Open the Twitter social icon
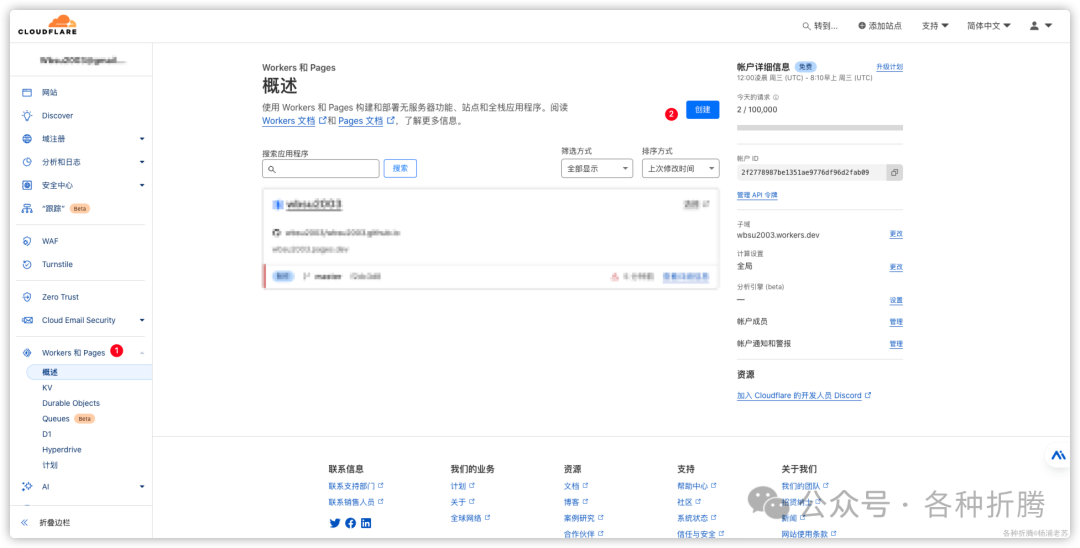The width and height of the screenshot is (1080, 548). [x=335, y=523]
